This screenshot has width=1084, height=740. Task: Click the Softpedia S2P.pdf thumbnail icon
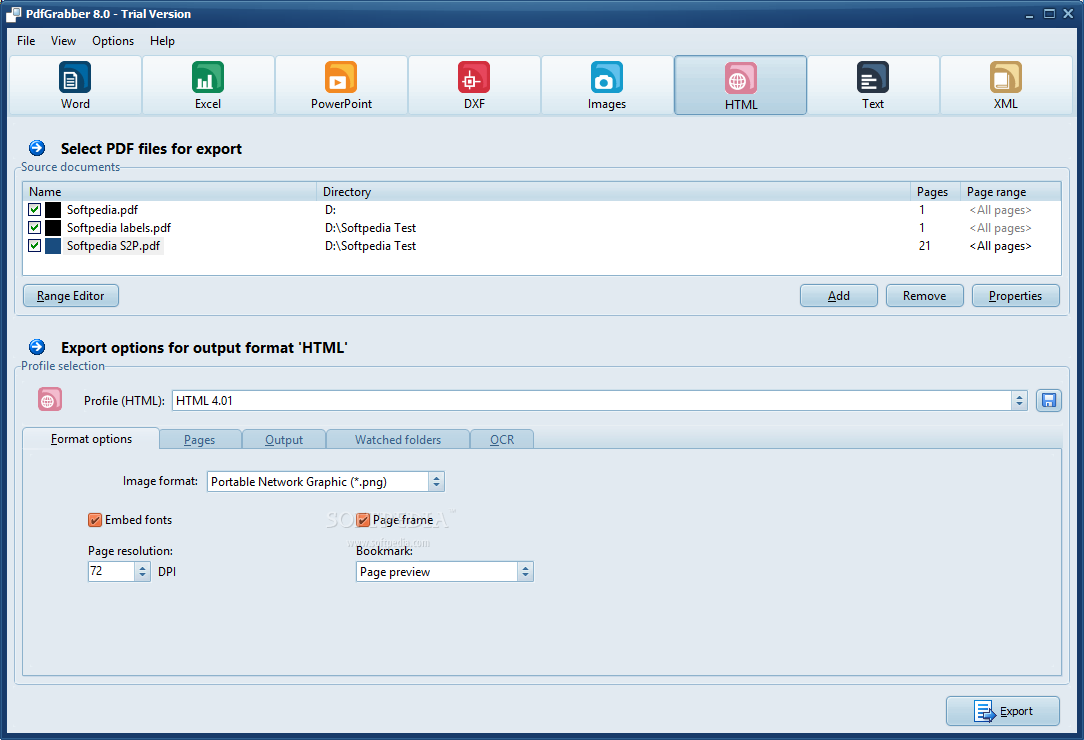point(53,246)
